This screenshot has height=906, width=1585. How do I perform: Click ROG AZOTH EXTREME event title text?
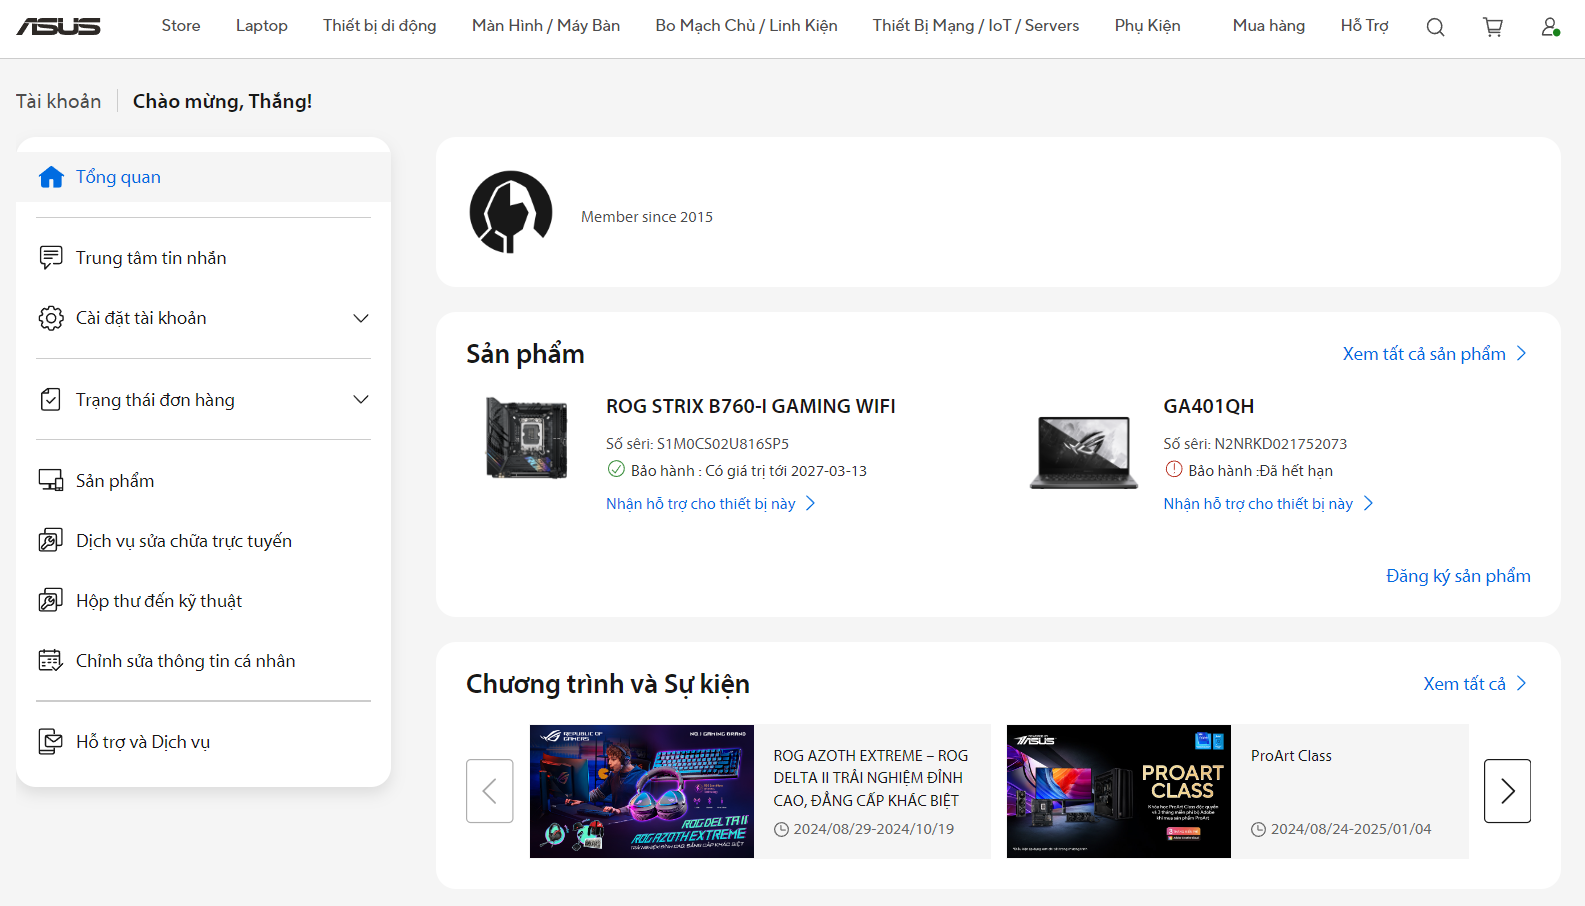pos(871,778)
